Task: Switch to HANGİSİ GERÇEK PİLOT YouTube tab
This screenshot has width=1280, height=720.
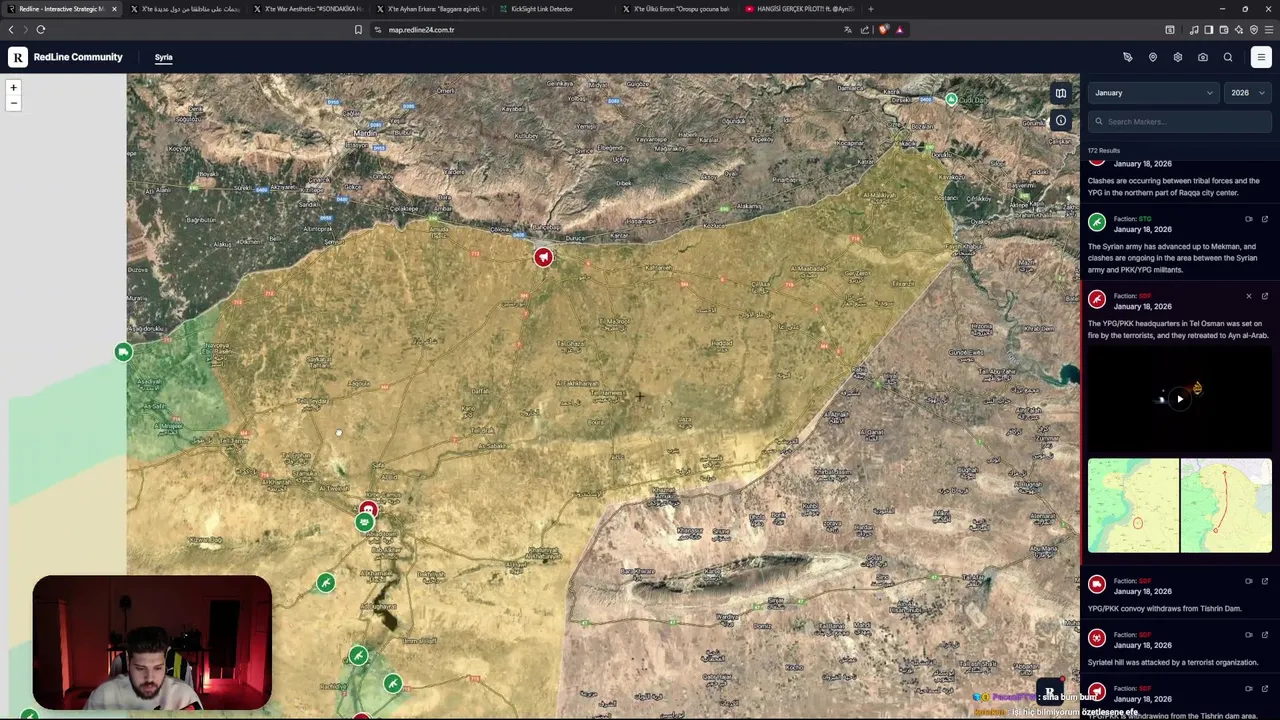Action: [x=802, y=9]
